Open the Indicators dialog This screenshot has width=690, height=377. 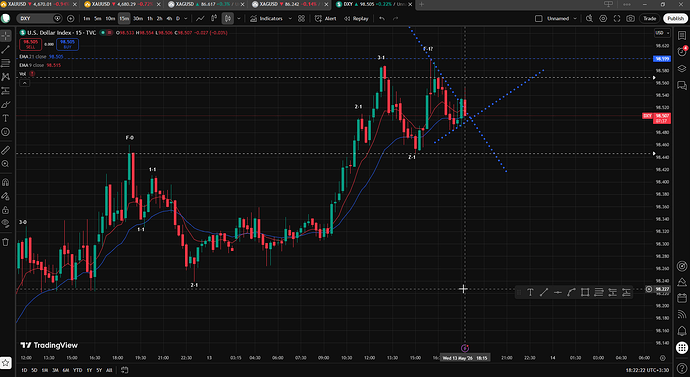(x=267, y=18)
